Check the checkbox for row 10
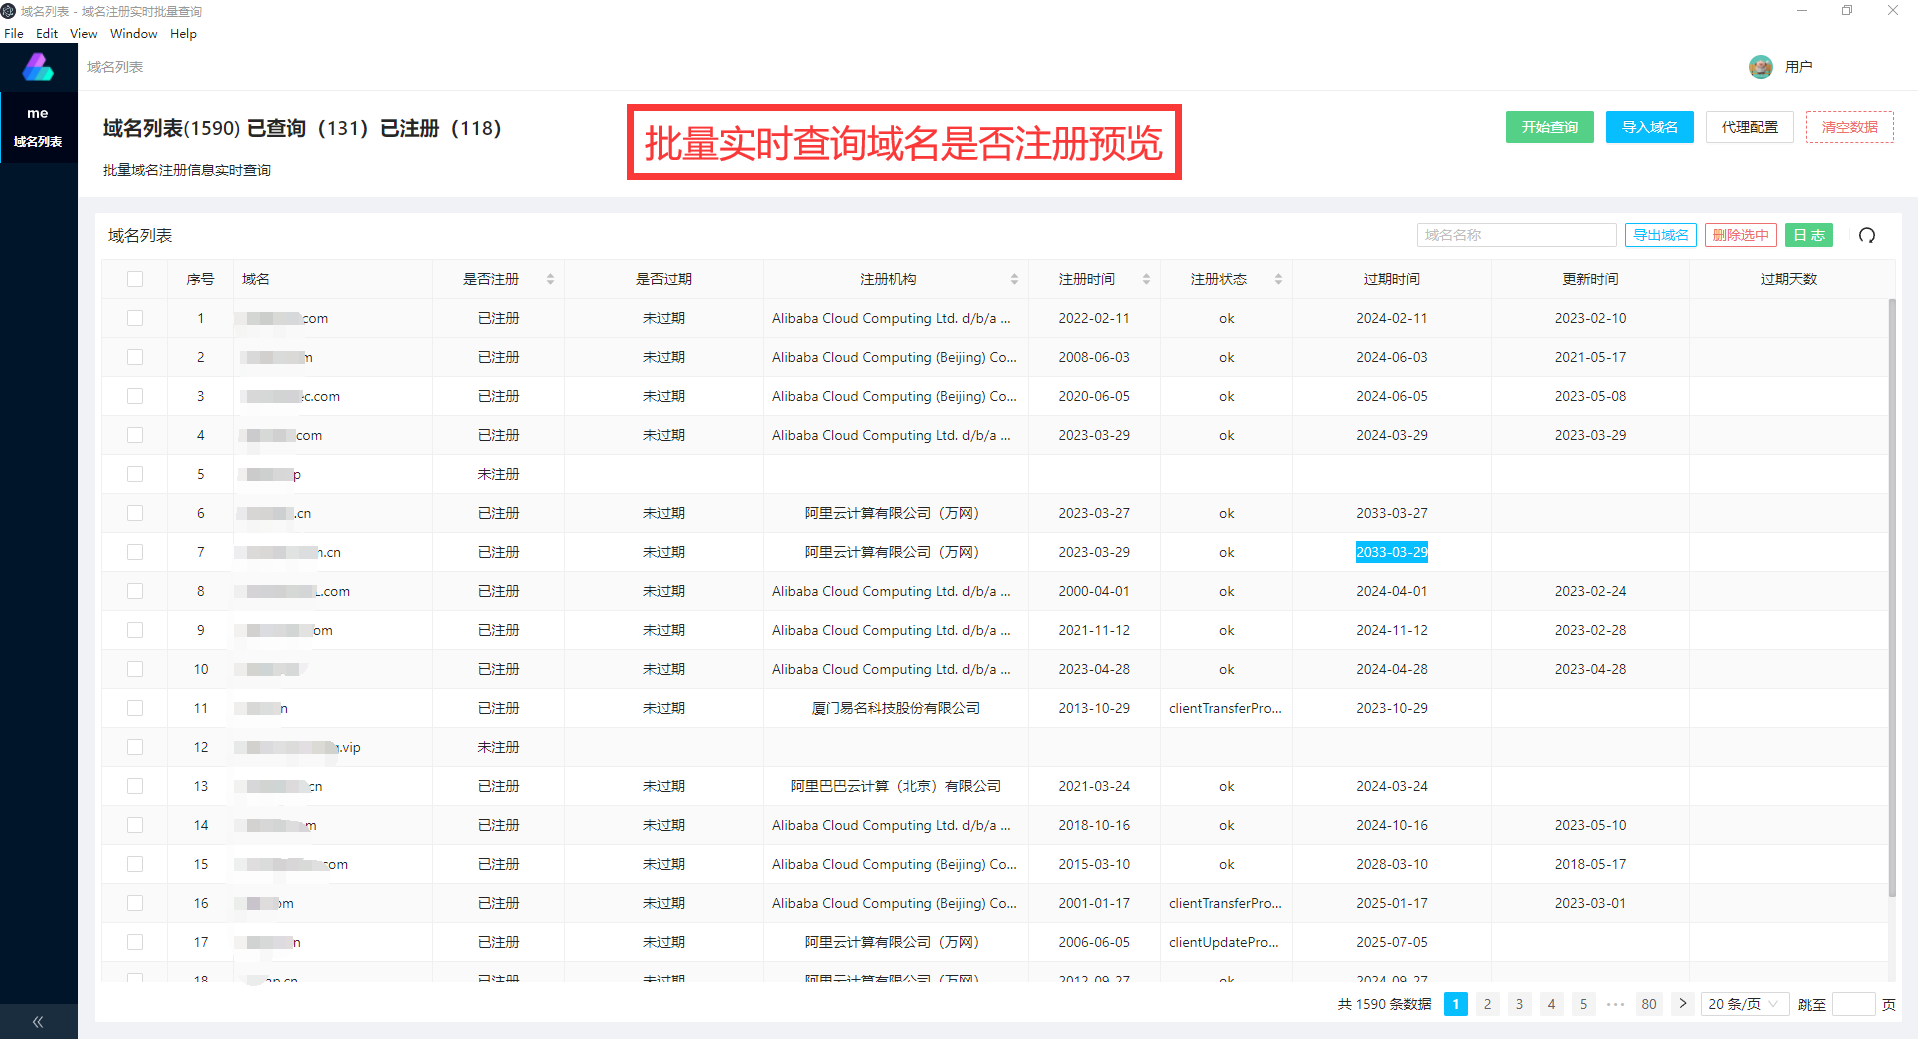The width and height of the screenshot is (1918, 1039). [x=135, y=669]
